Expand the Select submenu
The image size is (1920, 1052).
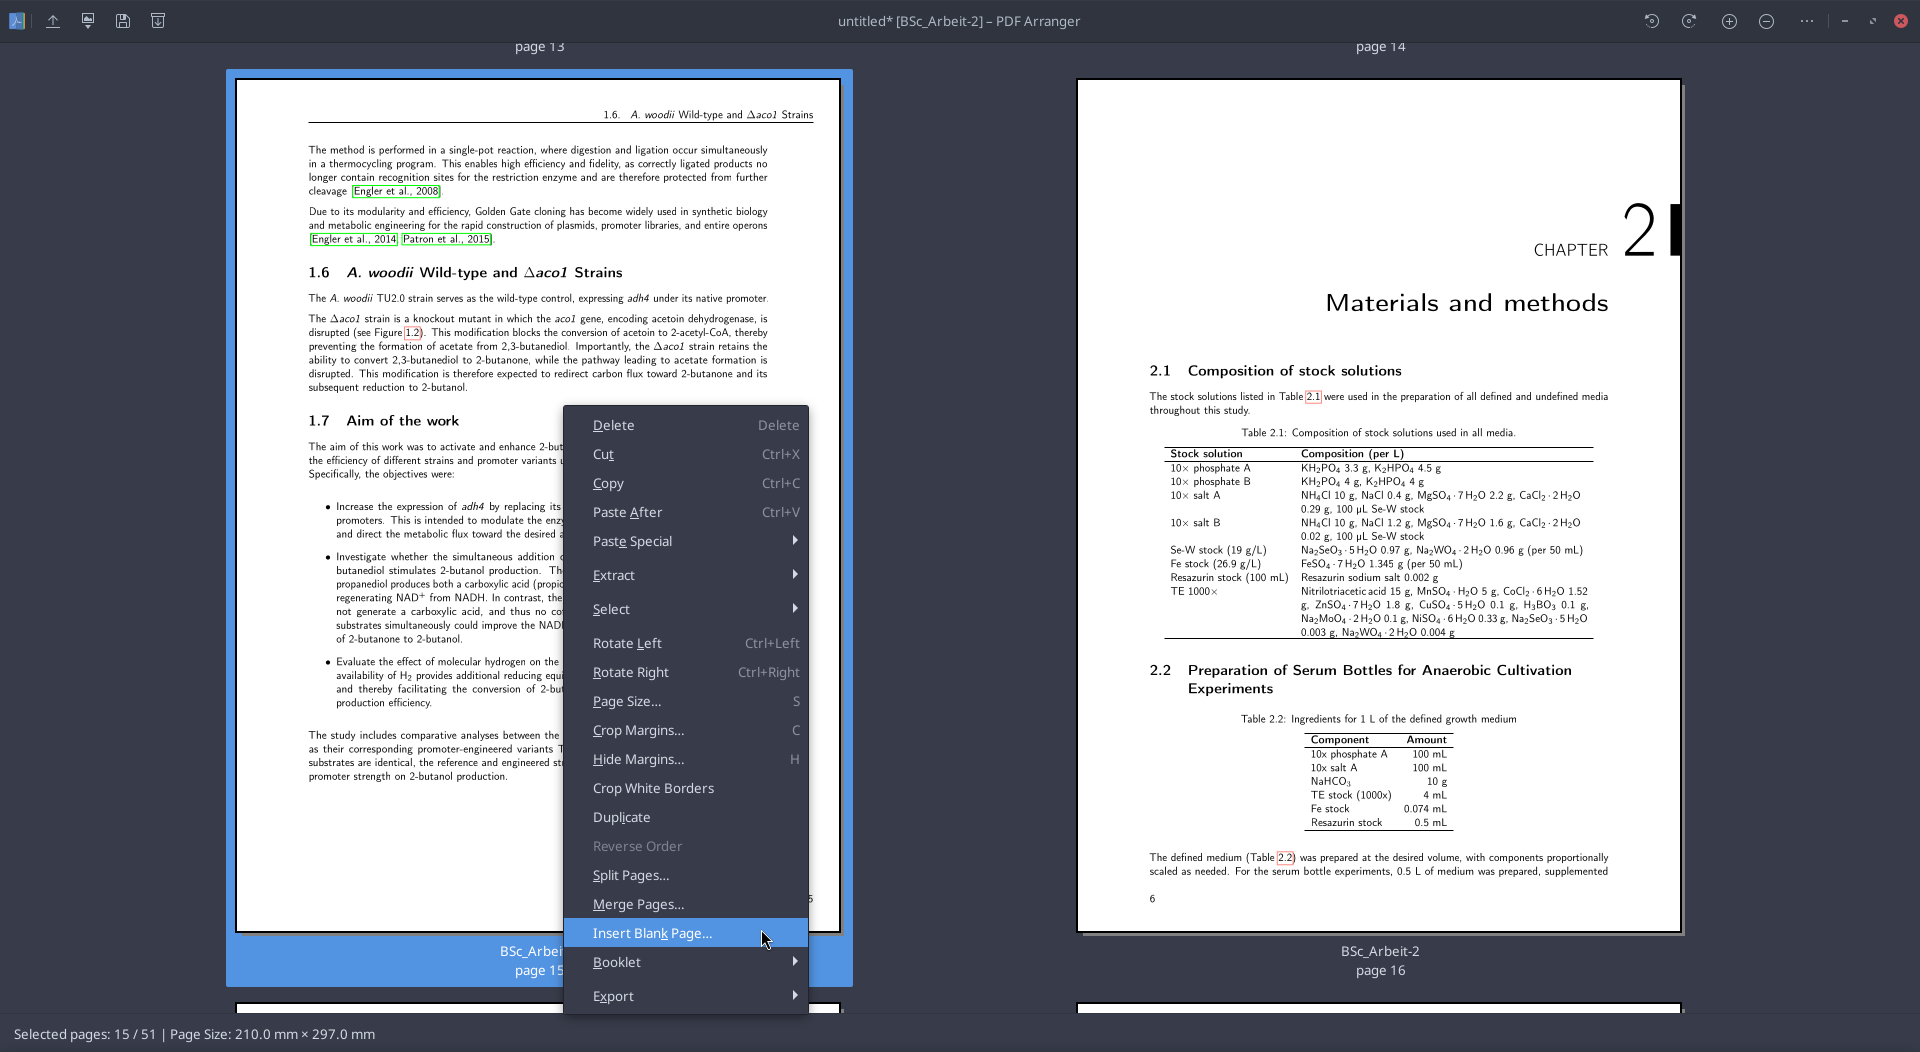click(x=685, y=609)
